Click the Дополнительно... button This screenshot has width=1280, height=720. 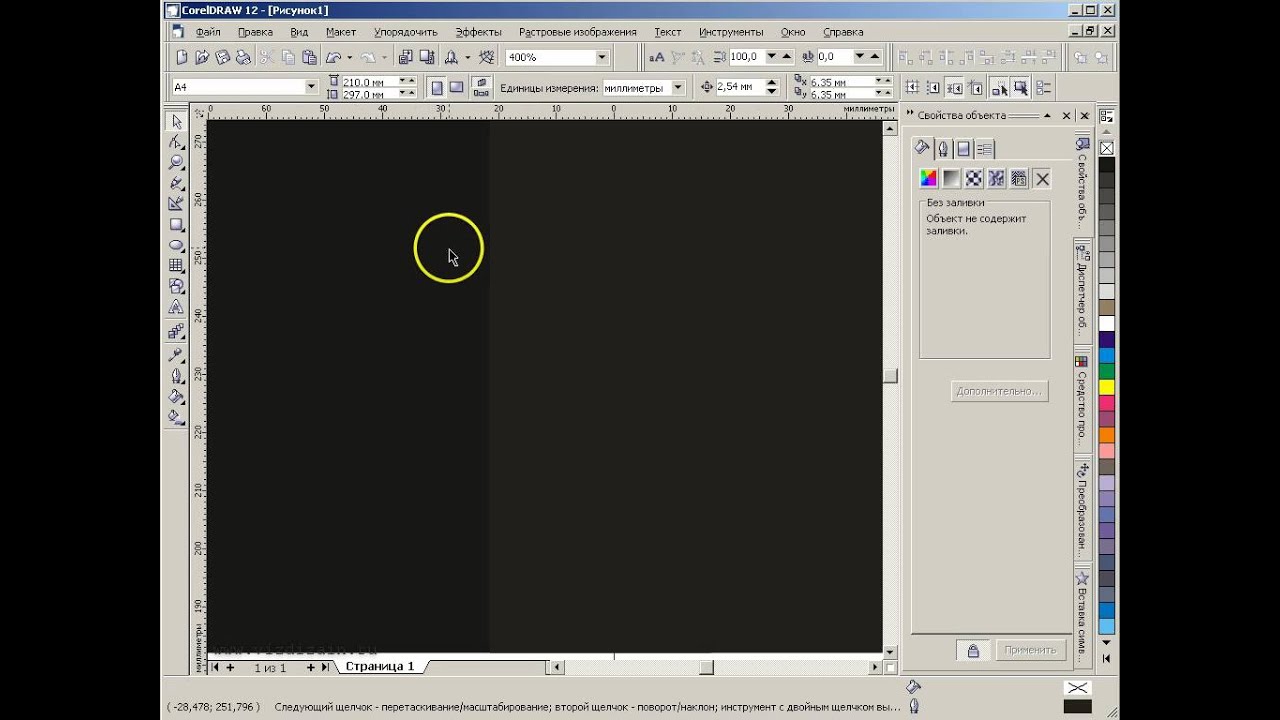pos(999,391)
